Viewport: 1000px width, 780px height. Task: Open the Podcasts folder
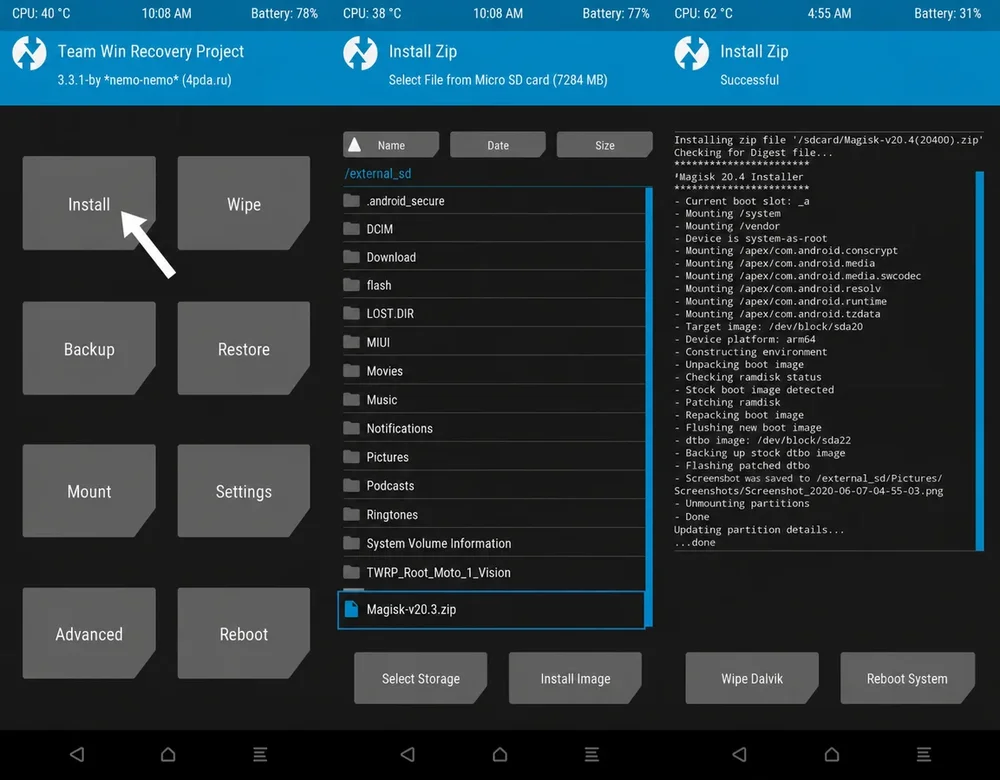coord(494,485)
